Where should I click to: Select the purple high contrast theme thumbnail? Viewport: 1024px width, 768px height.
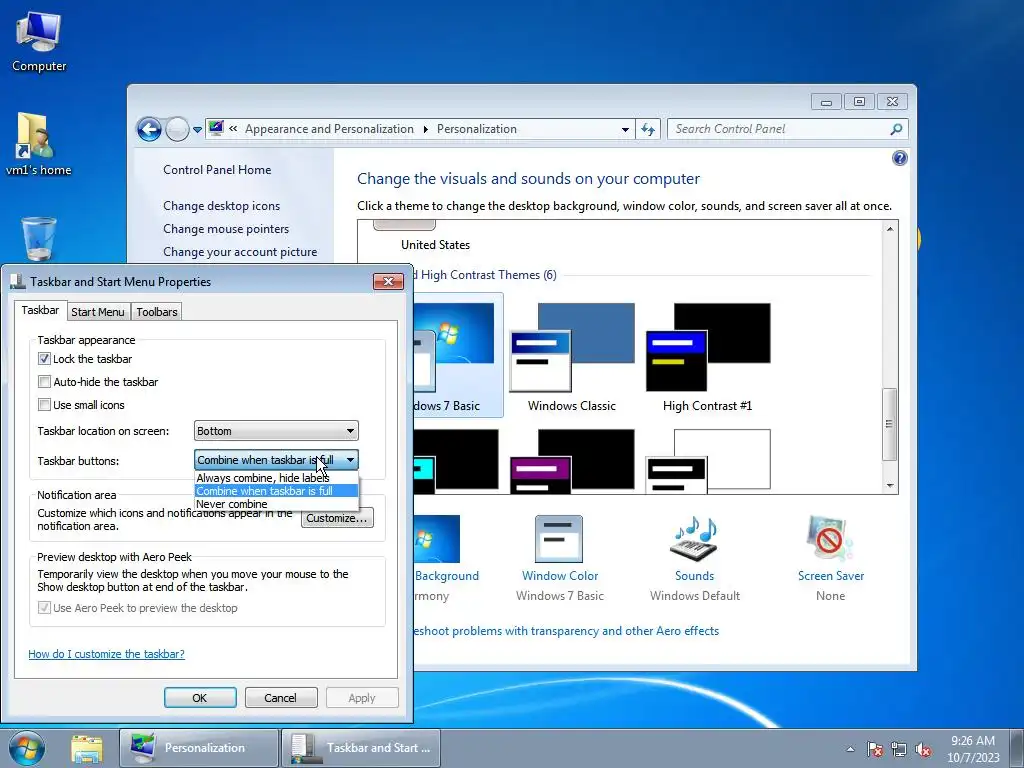pos(571,460)
